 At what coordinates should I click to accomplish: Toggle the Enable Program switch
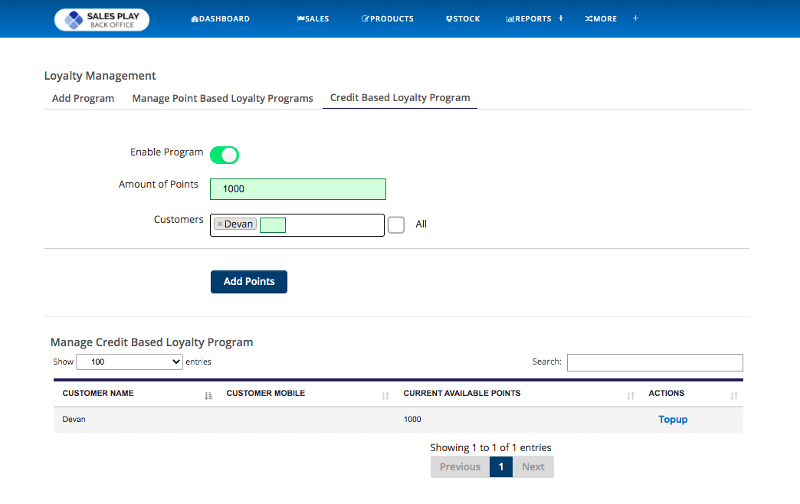[x=224, y=154]
